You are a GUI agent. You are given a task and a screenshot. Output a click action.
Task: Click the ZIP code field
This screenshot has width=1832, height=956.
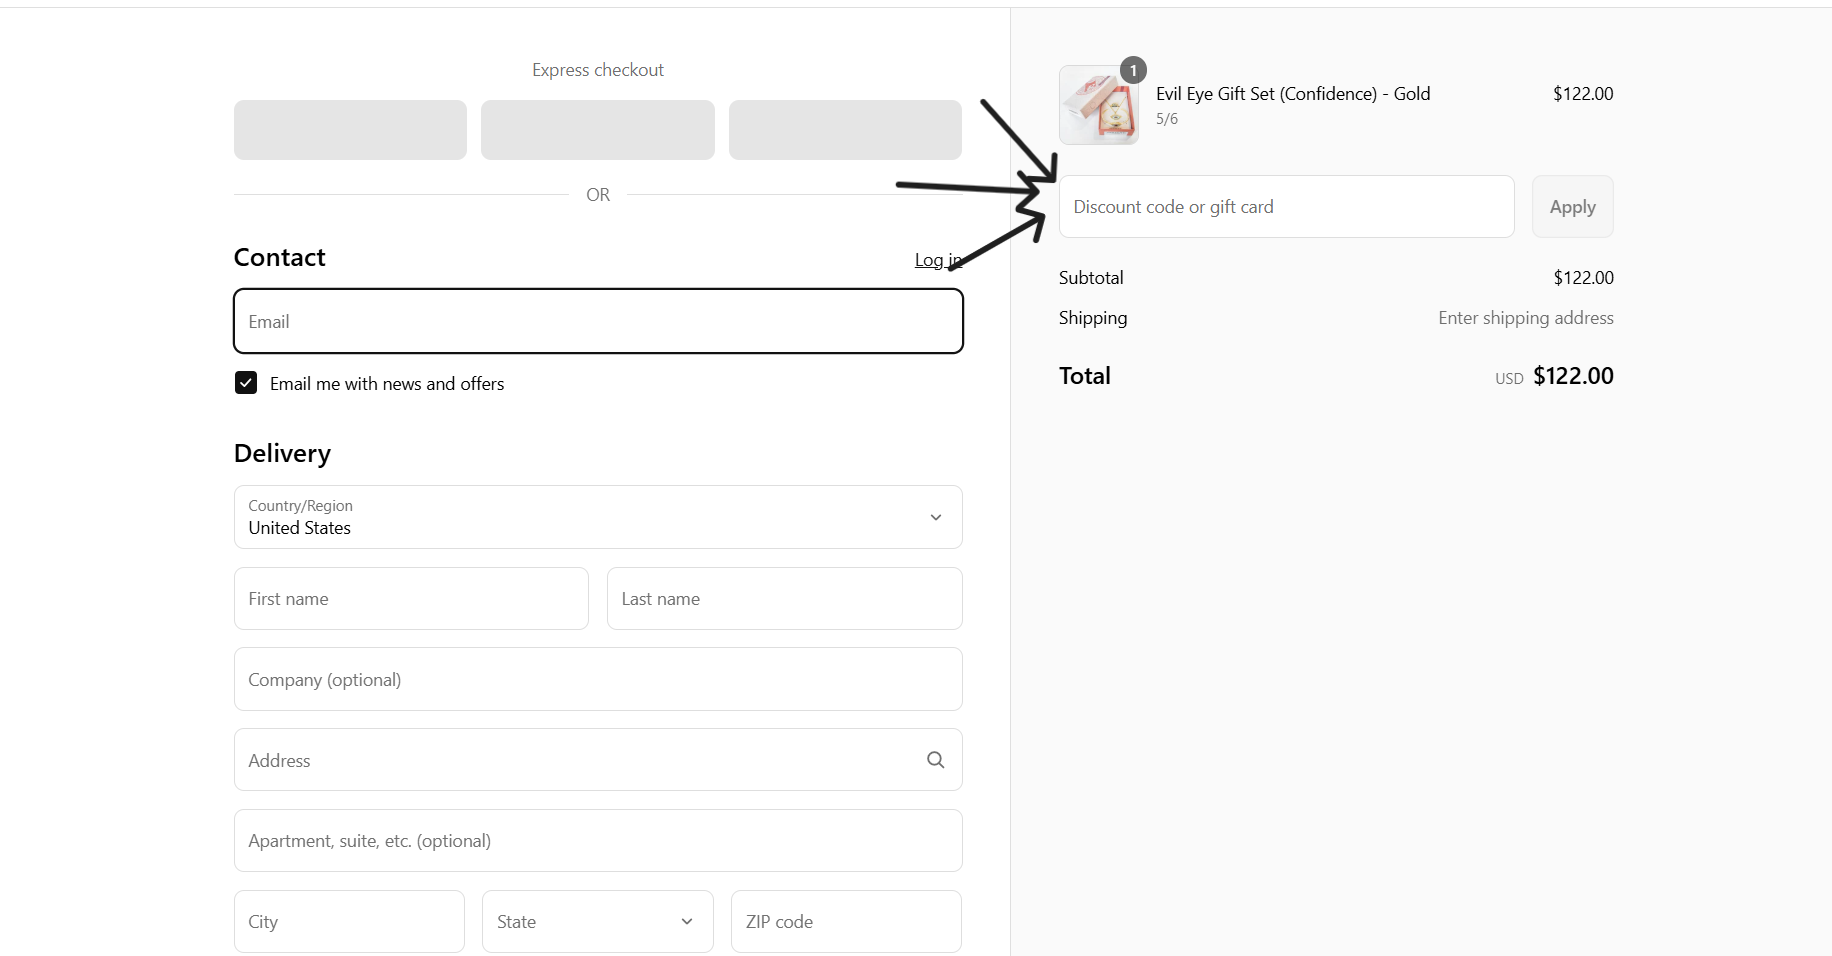tap(845, 921)
